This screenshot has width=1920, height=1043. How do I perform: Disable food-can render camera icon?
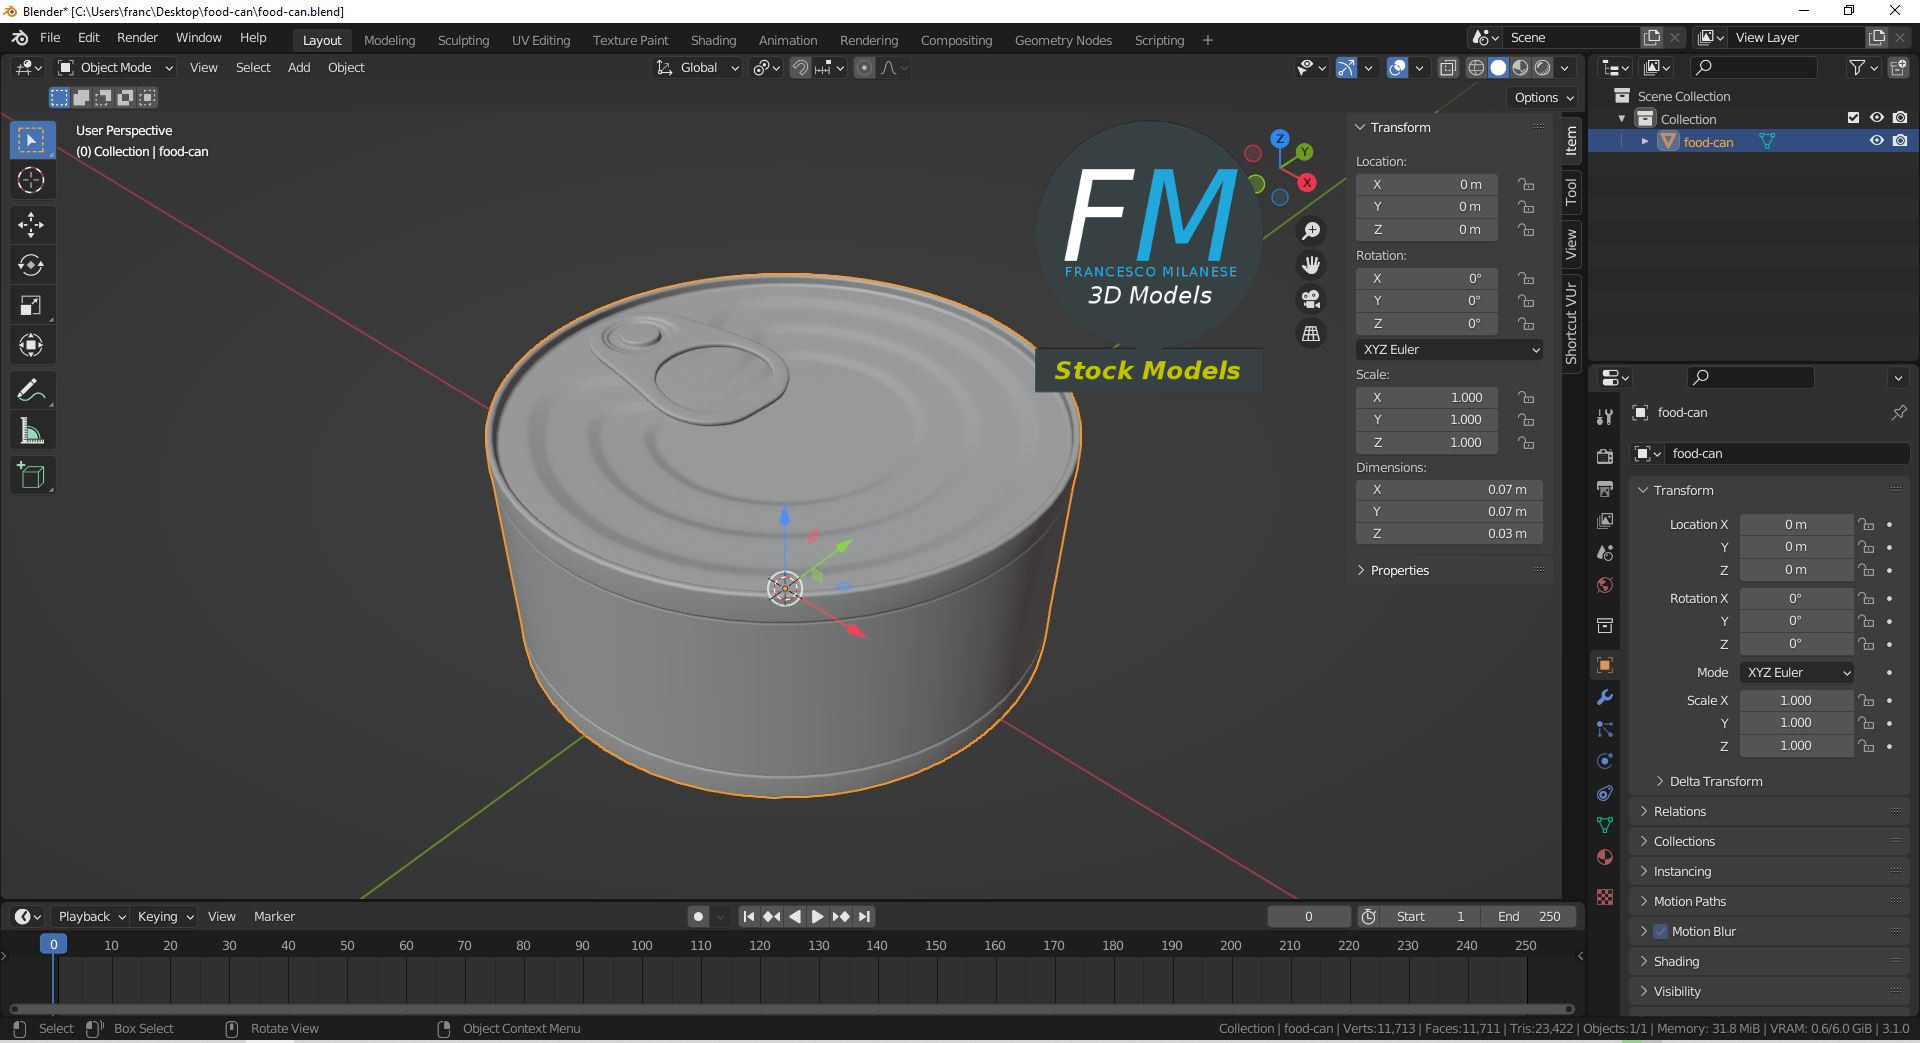pos(1900,141)
